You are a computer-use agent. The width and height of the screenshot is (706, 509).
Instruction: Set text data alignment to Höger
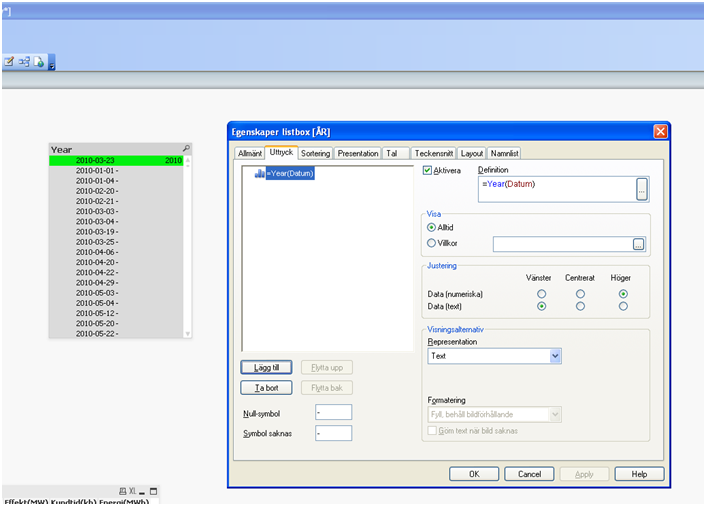point(623,307)
